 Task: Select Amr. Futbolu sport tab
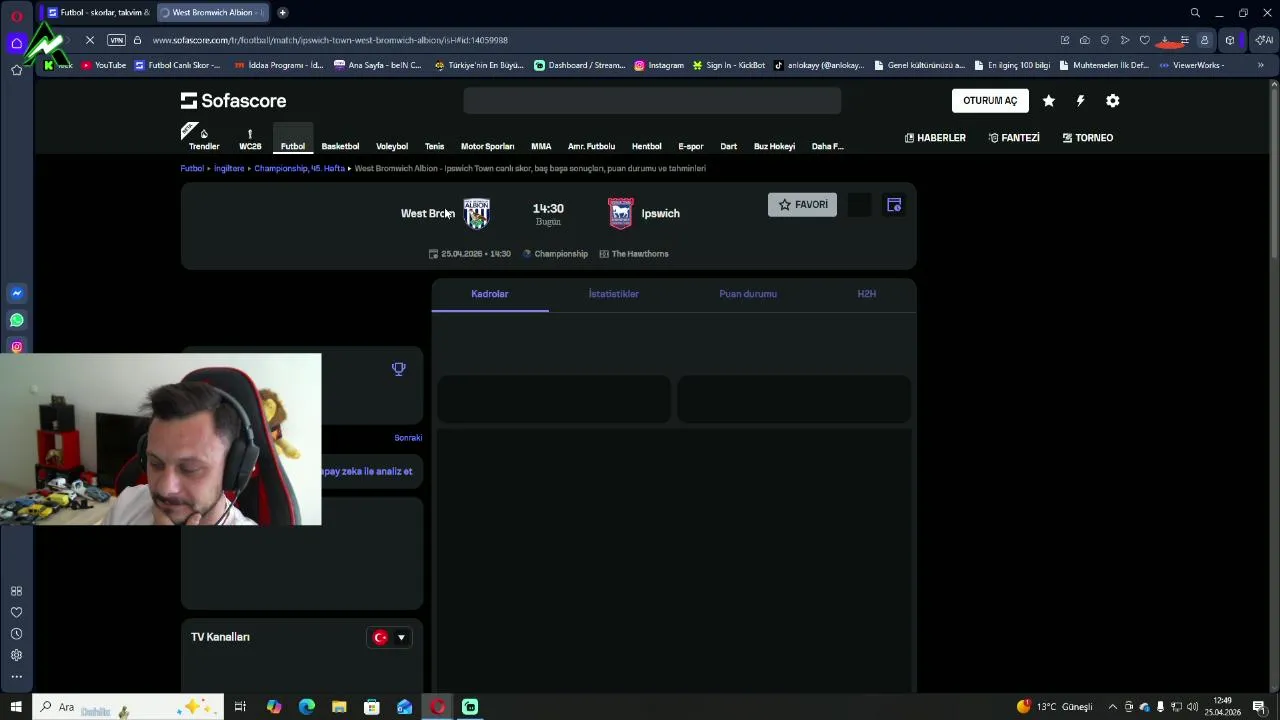pyautogui.click(x=591, y=146)
